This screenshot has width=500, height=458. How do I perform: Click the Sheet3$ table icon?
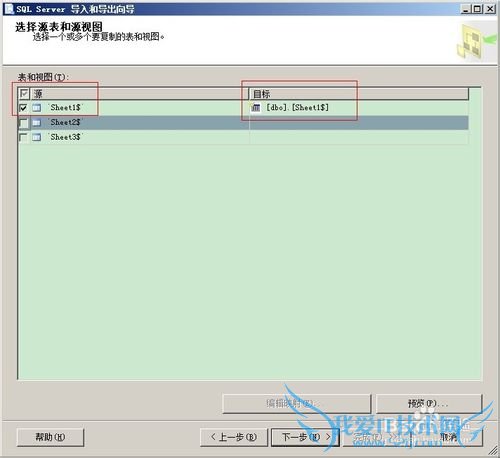[x=37, y=137]
